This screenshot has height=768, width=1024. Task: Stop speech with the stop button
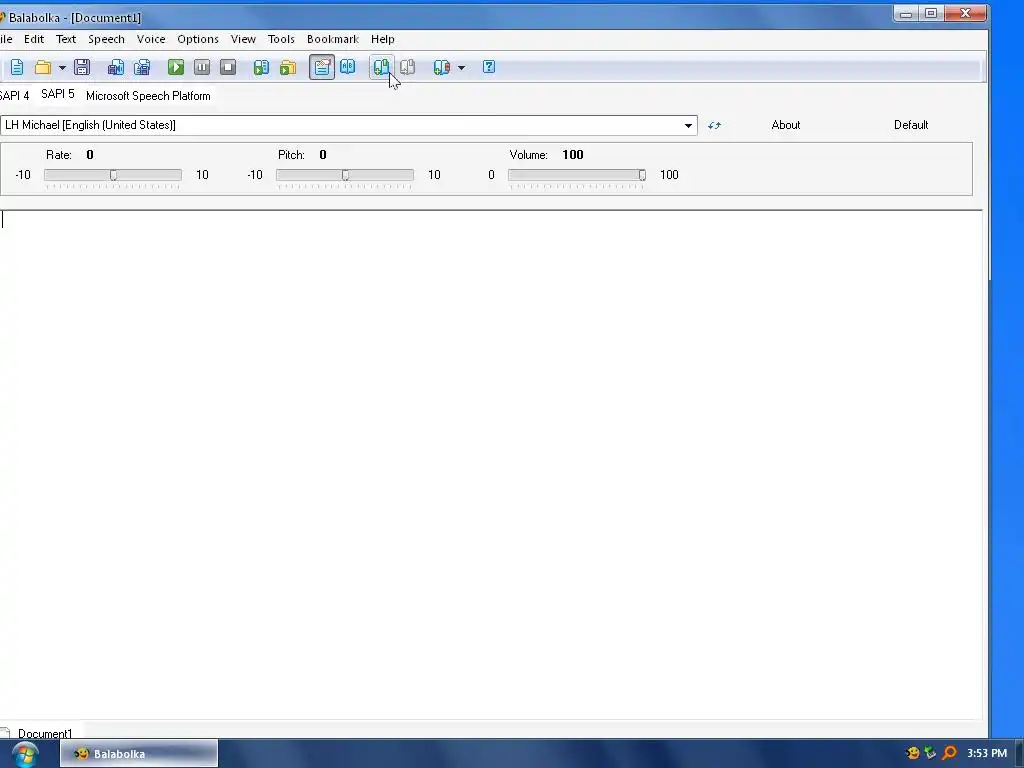tap(228, 67)
